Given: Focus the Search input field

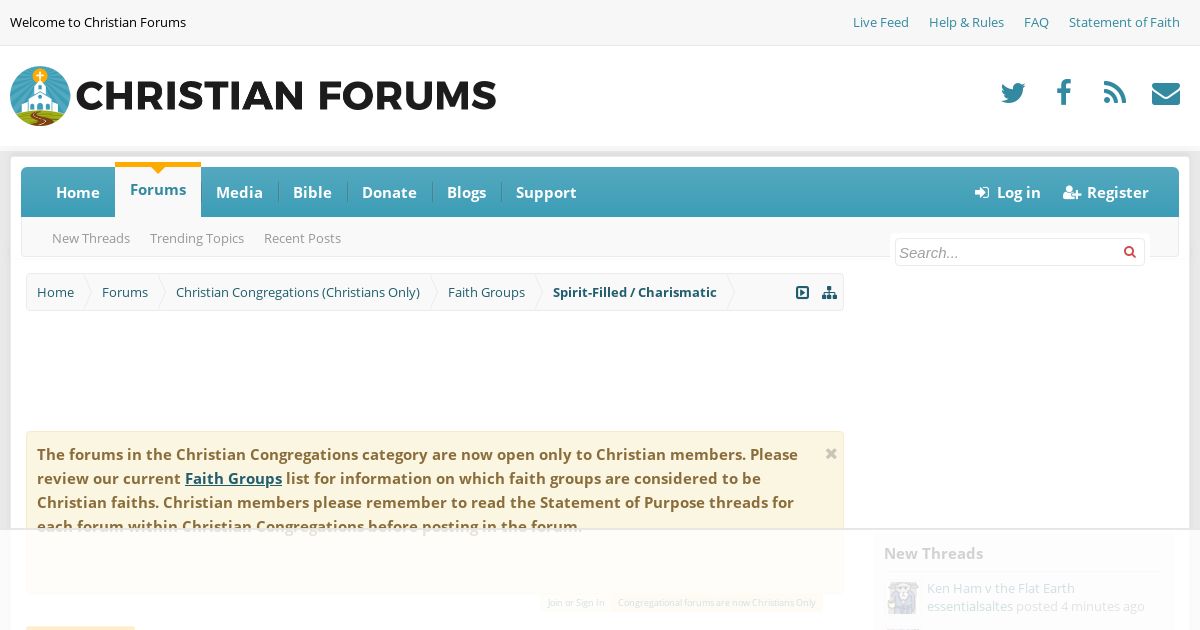Looking at the screenshot, I should coord(1008,252).
